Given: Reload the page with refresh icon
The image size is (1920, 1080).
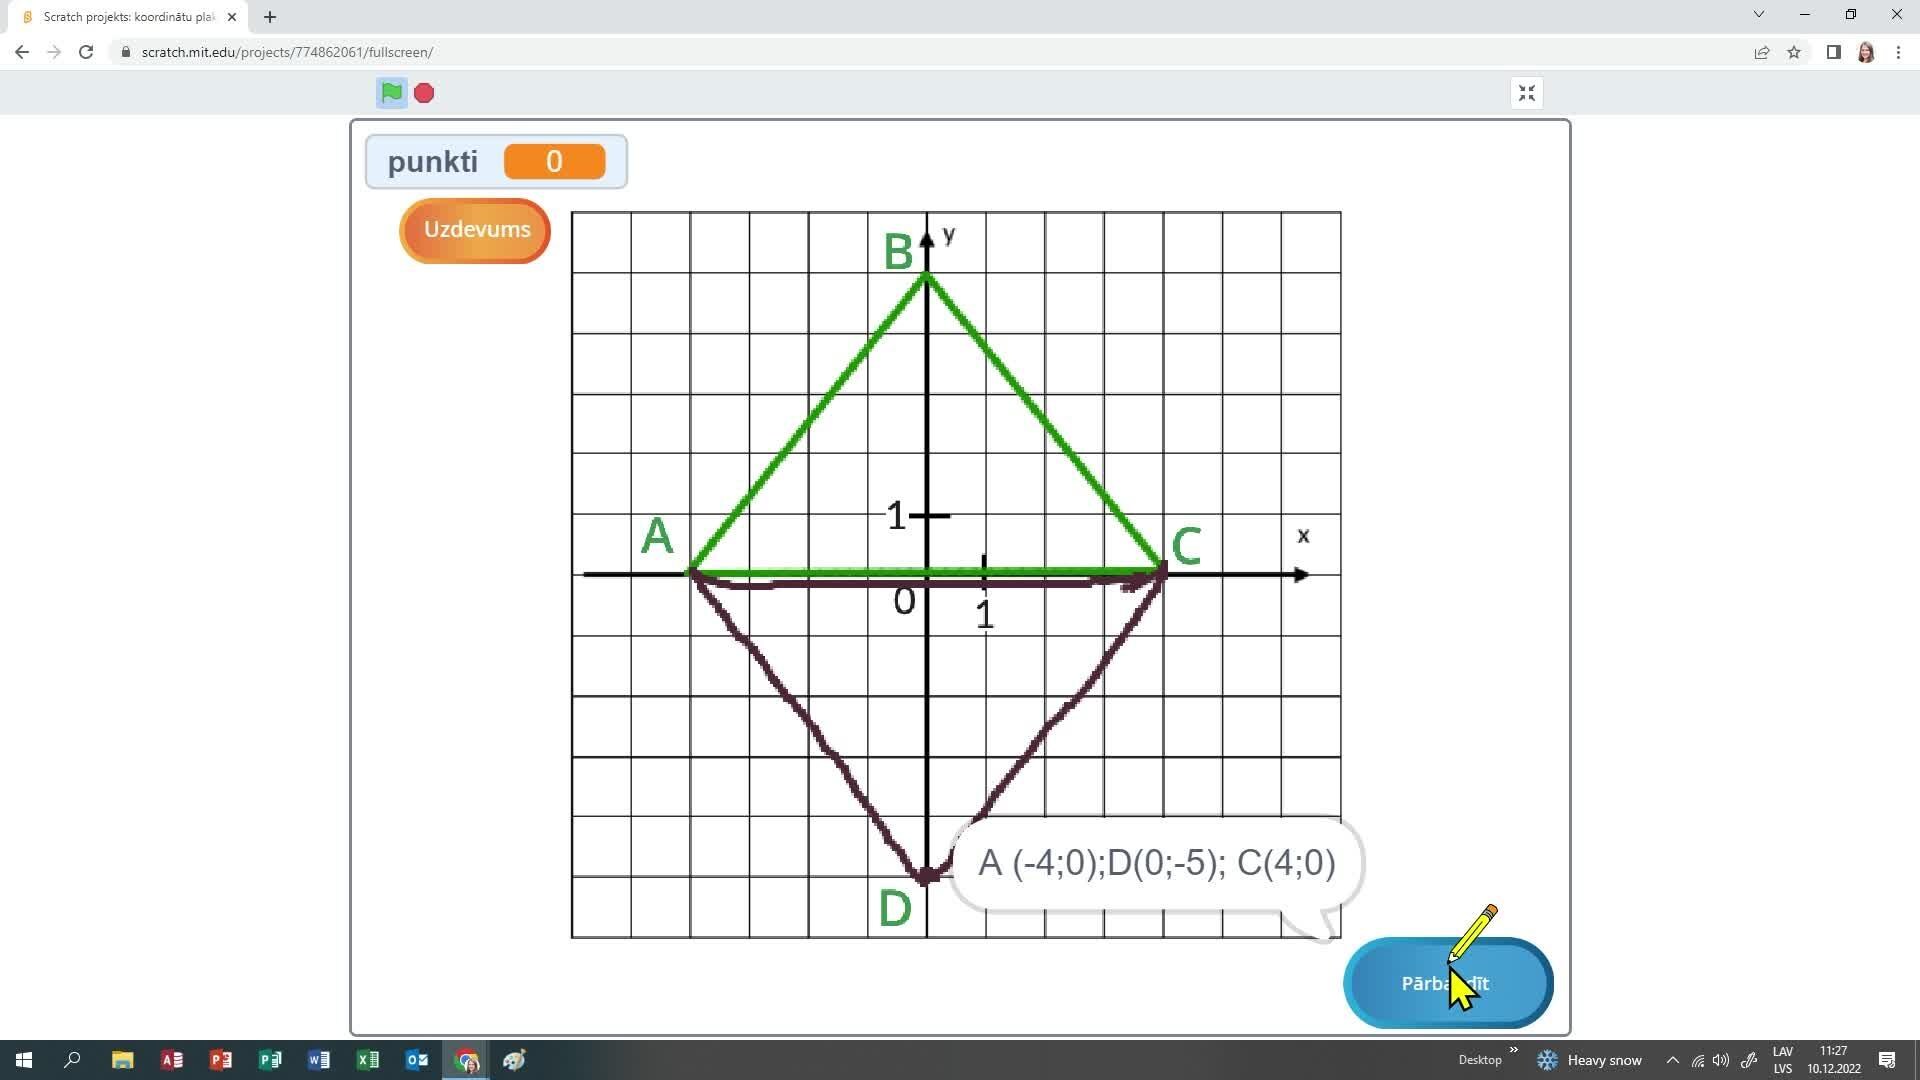Looking at the screenshot, I should 86,52.
